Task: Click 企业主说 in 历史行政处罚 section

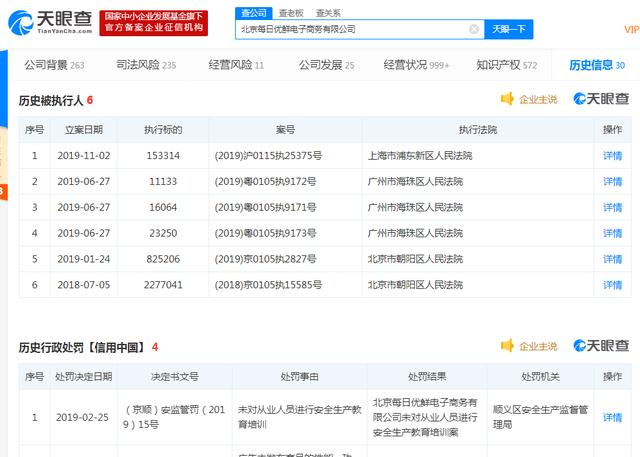Action: (538, 346)
